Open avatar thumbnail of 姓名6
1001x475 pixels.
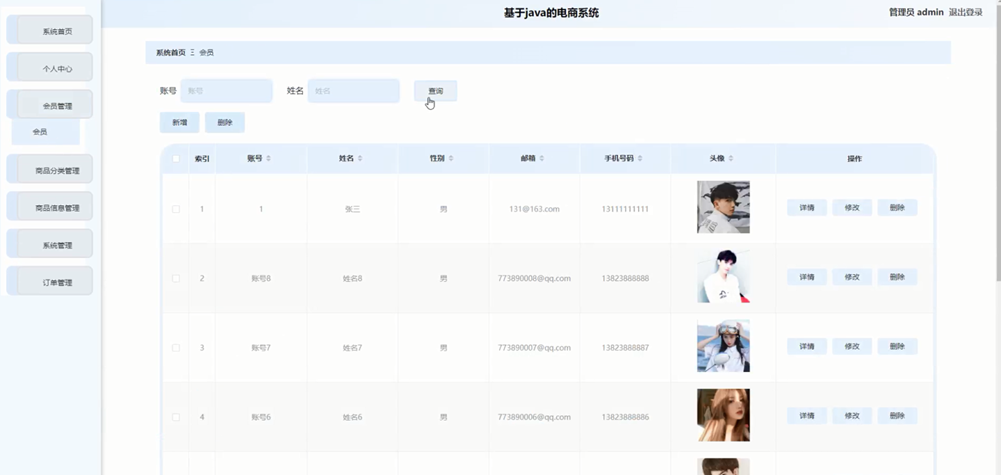pyautogui.click(x=723, y=415)
